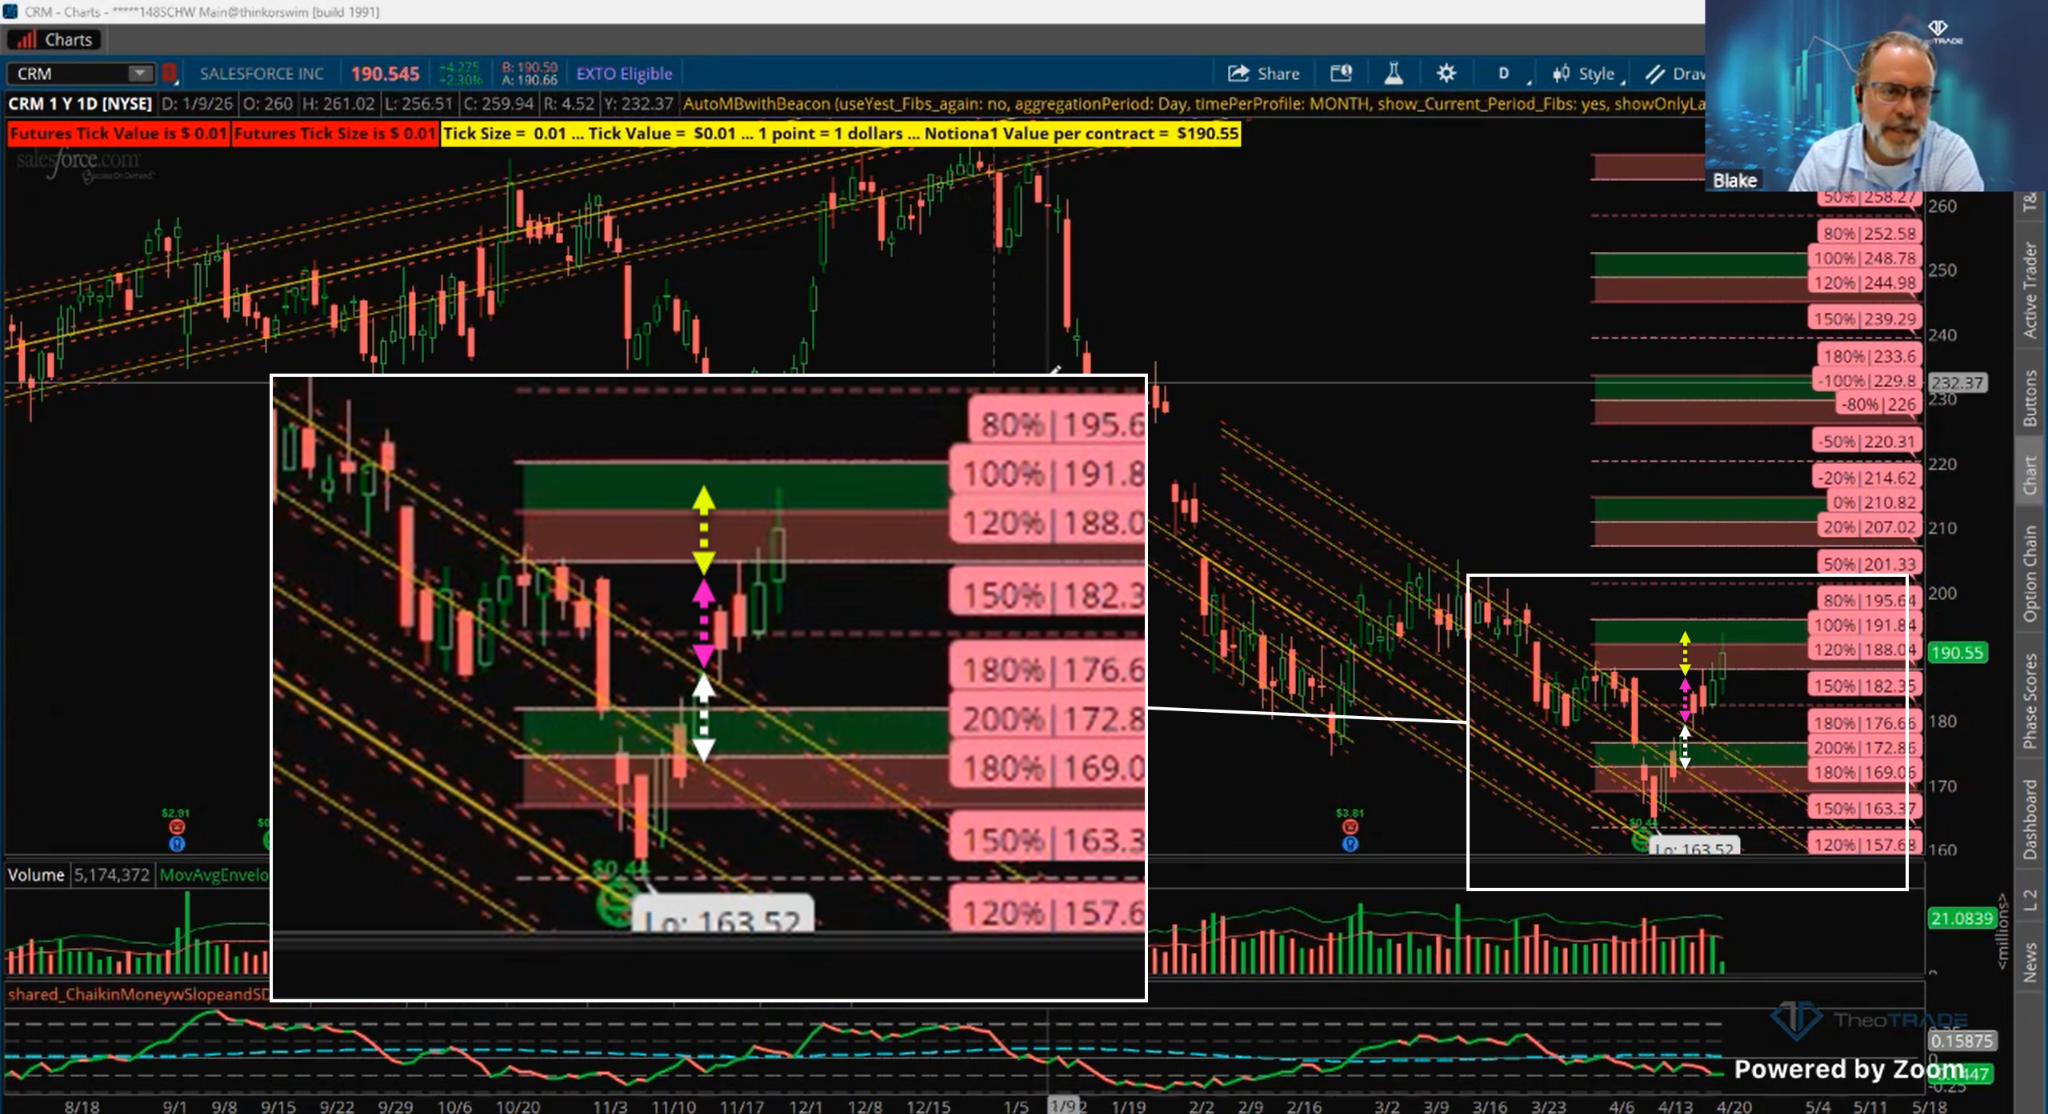Click the 50% | 201.33 Fib label
The width and height of the screenshot is (2048, 1114).
pos(1869,564)
